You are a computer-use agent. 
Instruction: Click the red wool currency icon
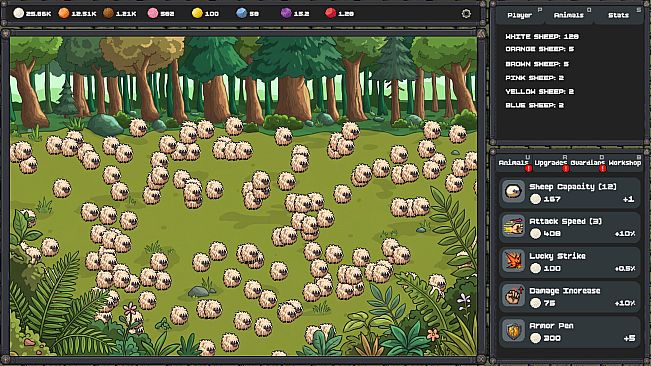pos(330,13)
